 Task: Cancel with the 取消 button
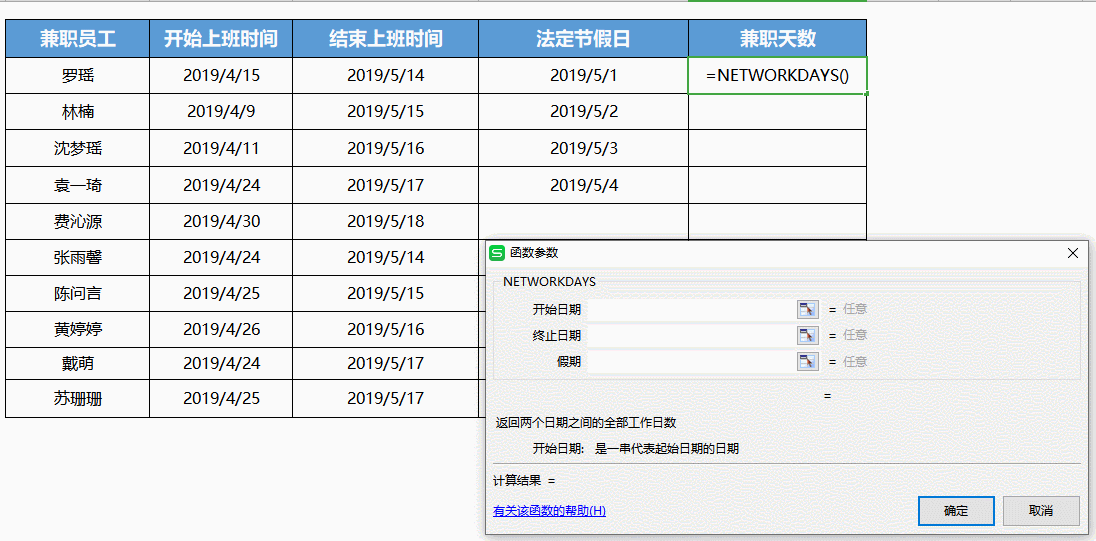click(x=1041, y=511)
